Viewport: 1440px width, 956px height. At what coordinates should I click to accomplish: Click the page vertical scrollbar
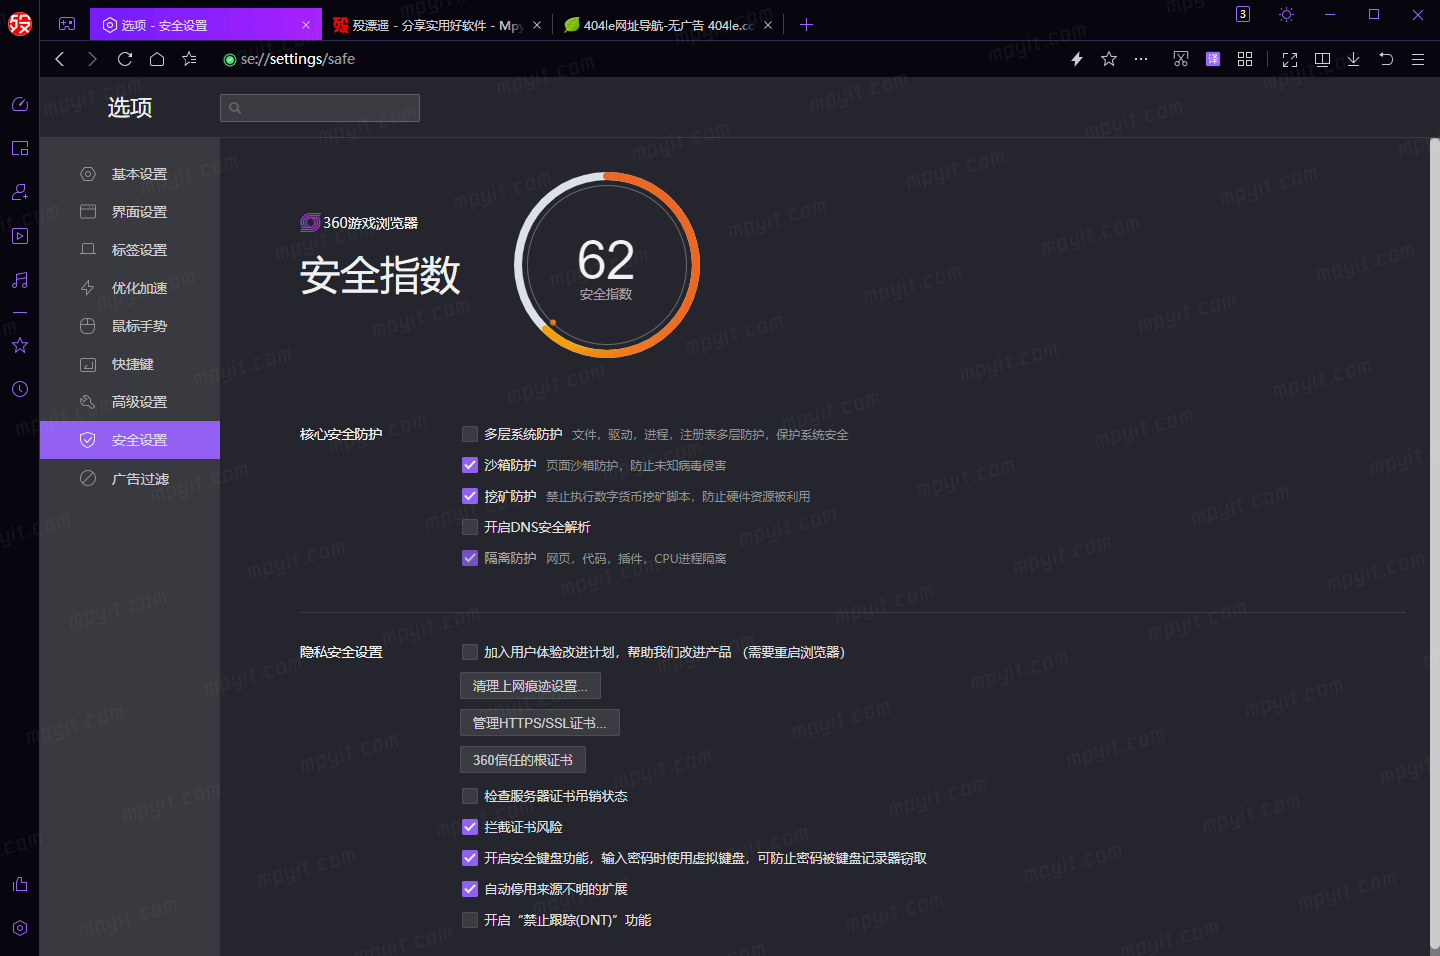point(1434,545)
